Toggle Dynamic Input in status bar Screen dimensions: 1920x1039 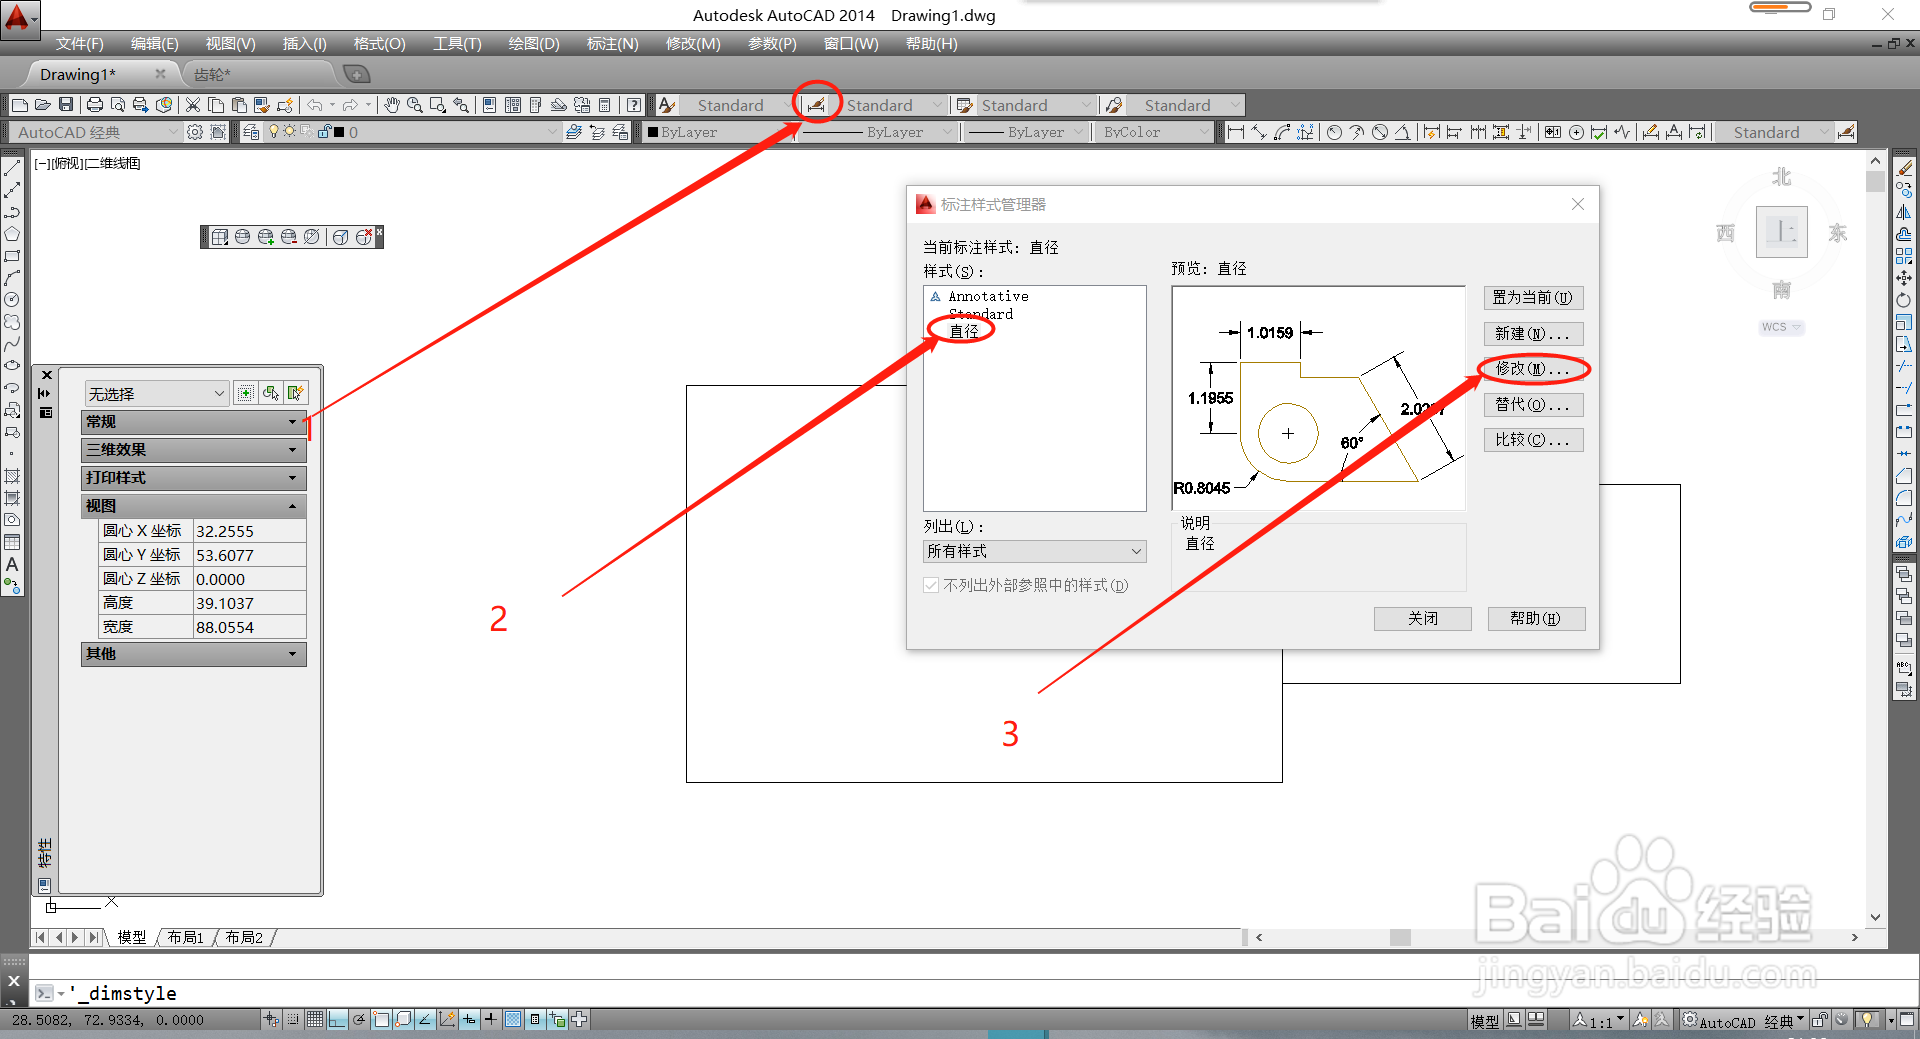(469, 1020)
